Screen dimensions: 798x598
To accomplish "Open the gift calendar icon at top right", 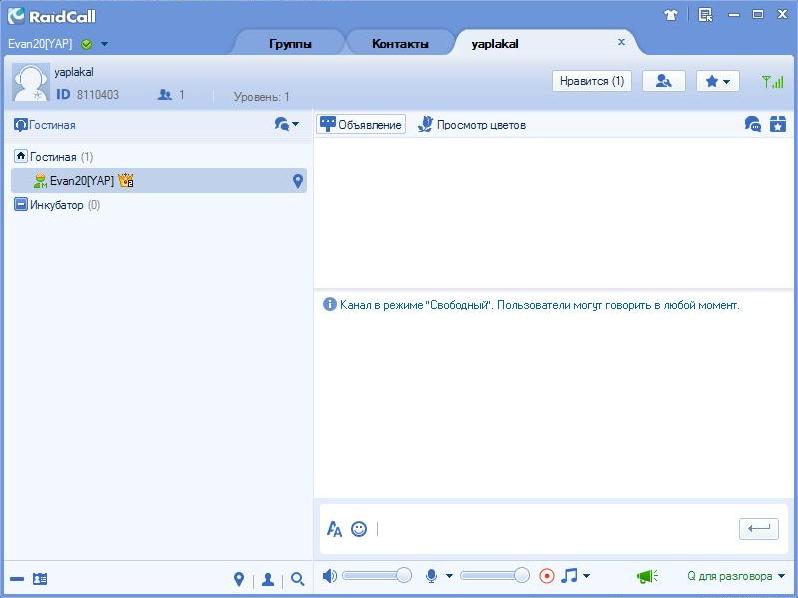I will coord(778,124).
